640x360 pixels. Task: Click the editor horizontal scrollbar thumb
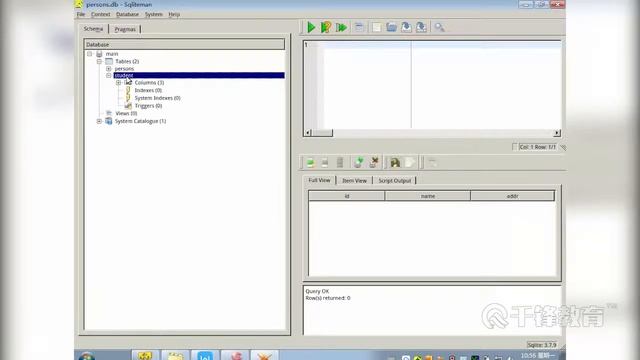tap(322, 133)
